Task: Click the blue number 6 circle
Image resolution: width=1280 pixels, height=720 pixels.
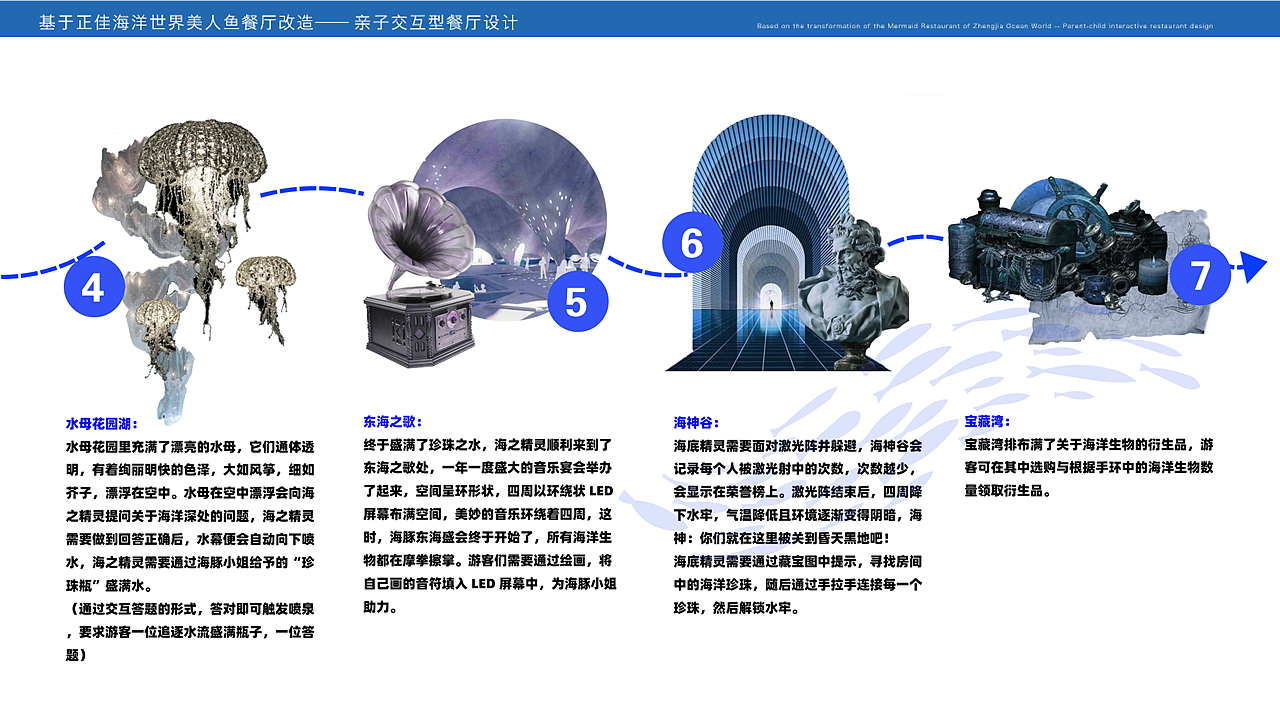Action: click(692, 243)
